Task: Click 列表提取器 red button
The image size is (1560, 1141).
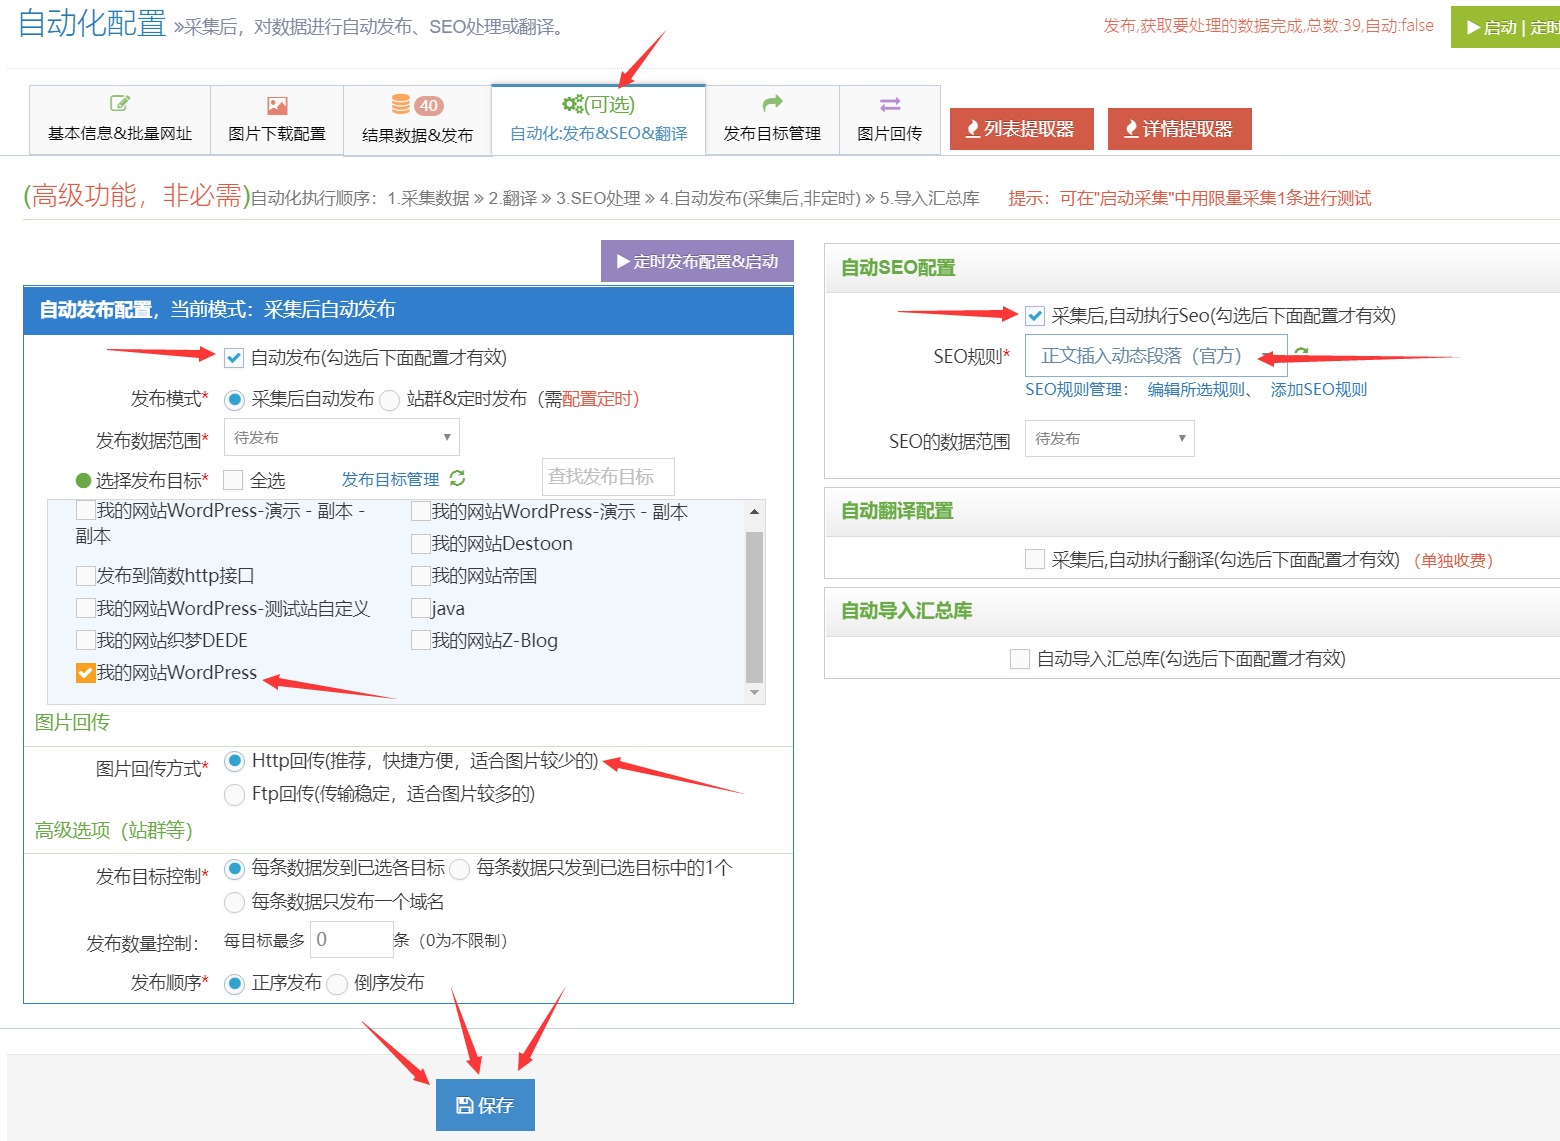Action: click(1022, 129)
